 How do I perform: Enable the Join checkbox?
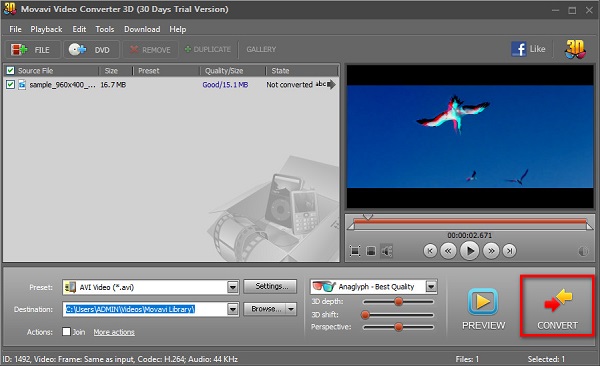click(67, 332)
